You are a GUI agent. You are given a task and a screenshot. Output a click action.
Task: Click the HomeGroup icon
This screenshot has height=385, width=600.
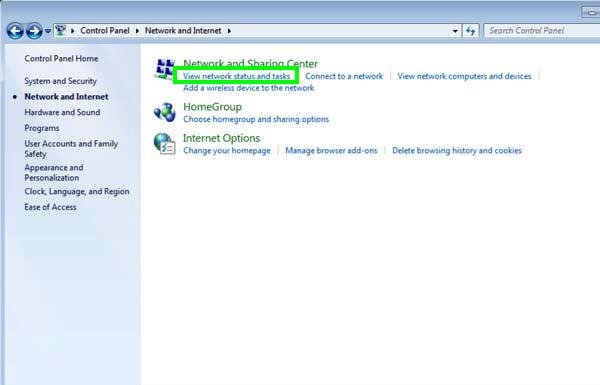pos(165,113)
